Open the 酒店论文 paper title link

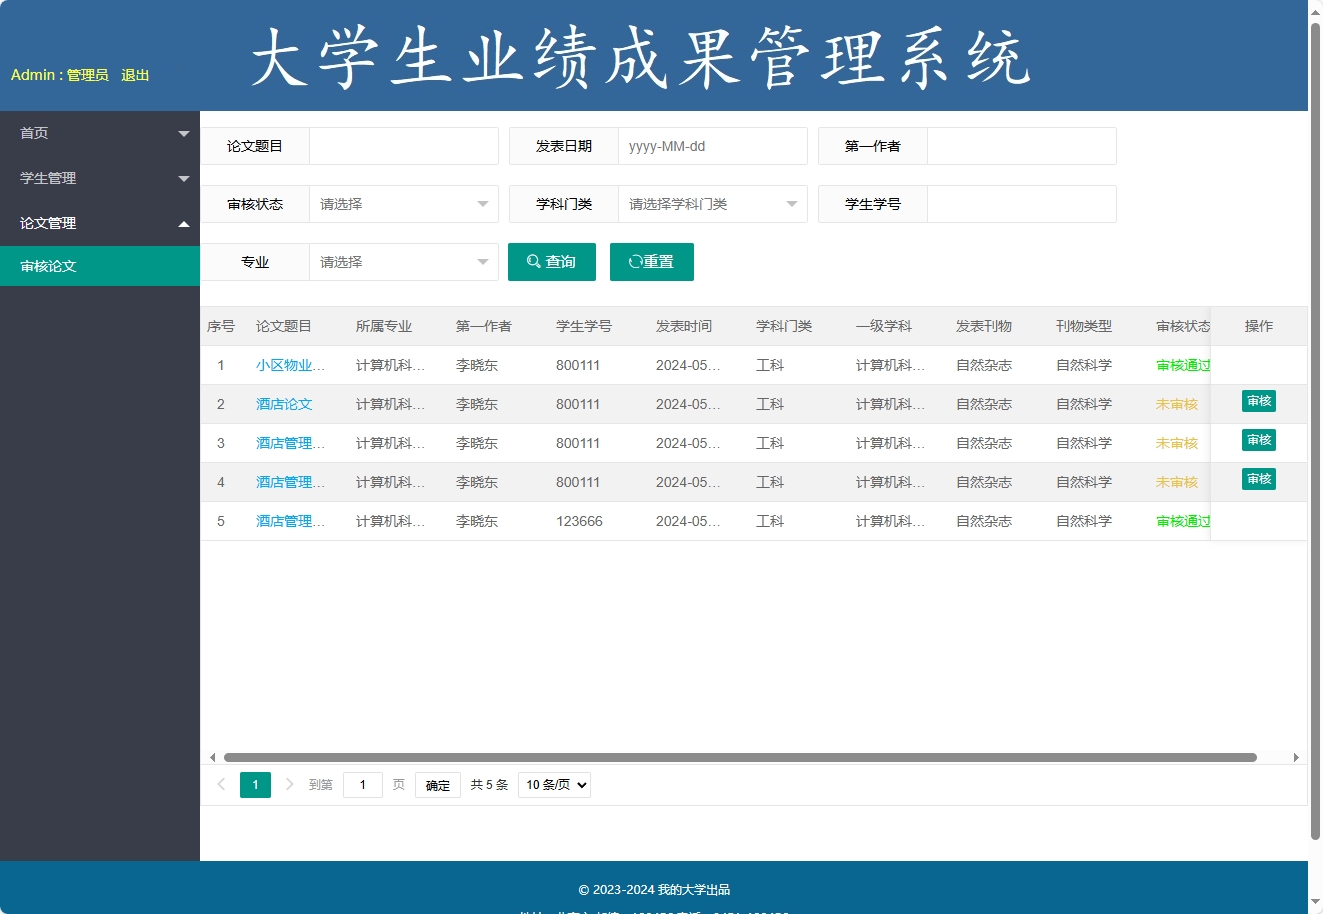point(284,404)
